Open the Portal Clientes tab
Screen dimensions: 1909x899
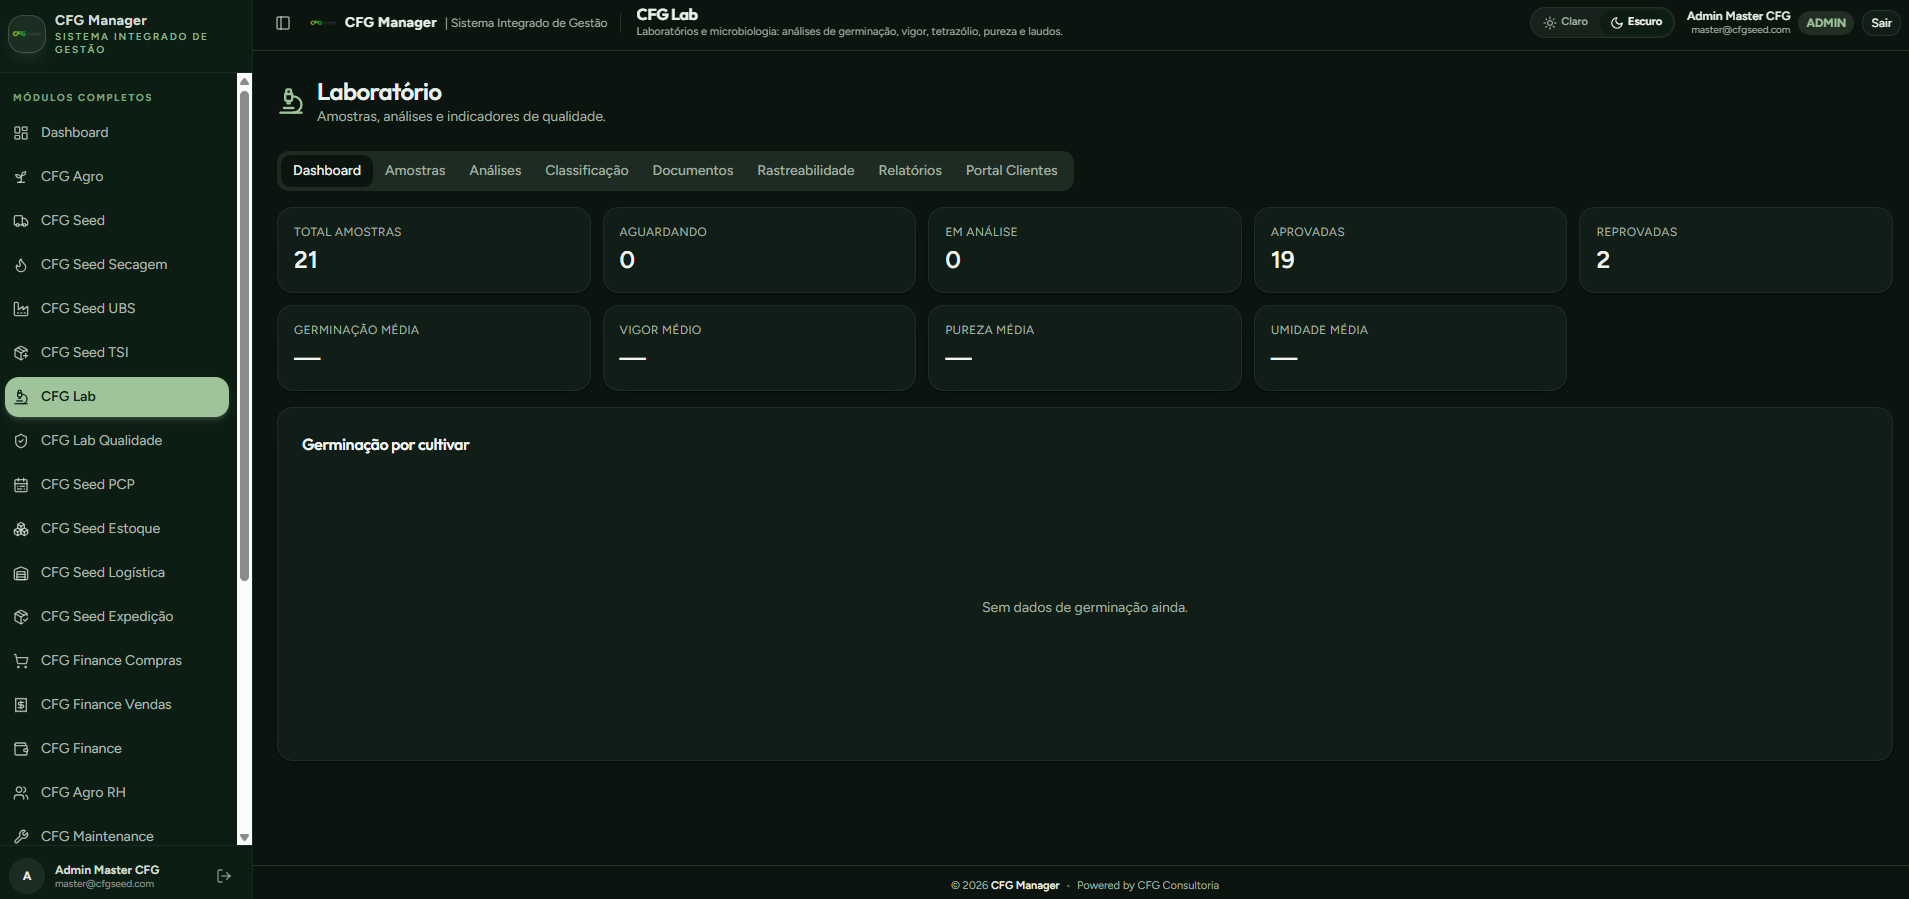click(1011, 171)
